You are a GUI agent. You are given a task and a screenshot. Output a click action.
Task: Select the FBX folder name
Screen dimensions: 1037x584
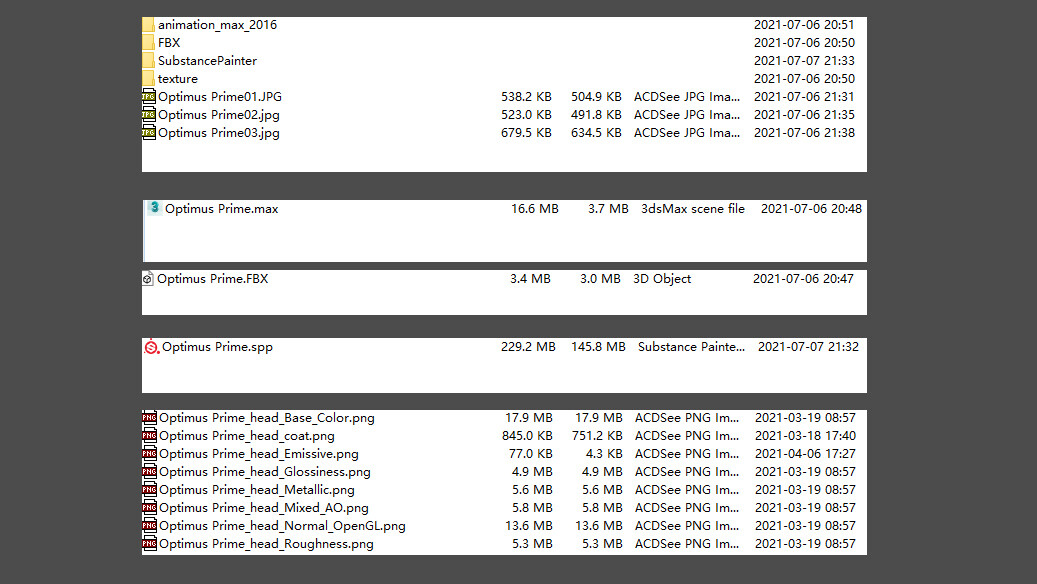click(169, 42)
